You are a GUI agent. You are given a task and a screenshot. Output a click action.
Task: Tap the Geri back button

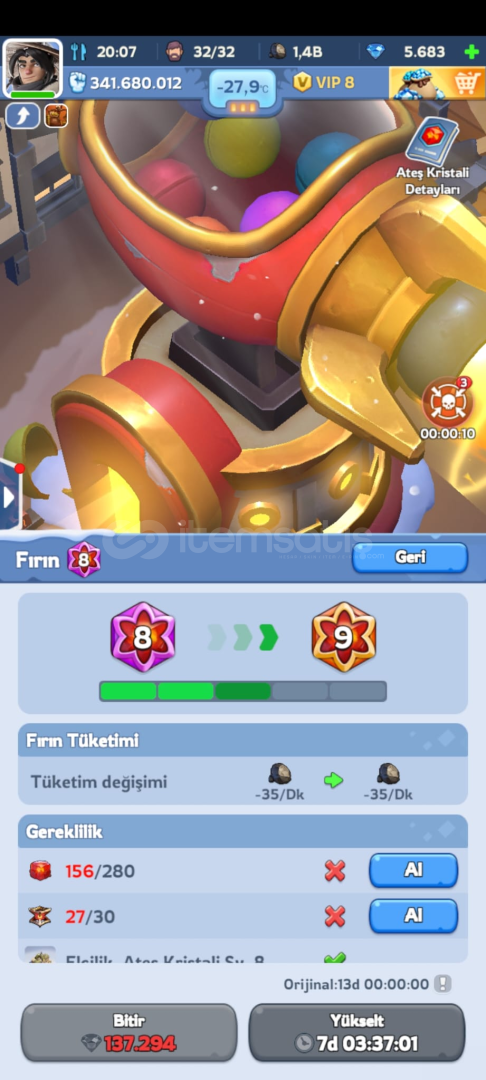click(x=410, y=558)
